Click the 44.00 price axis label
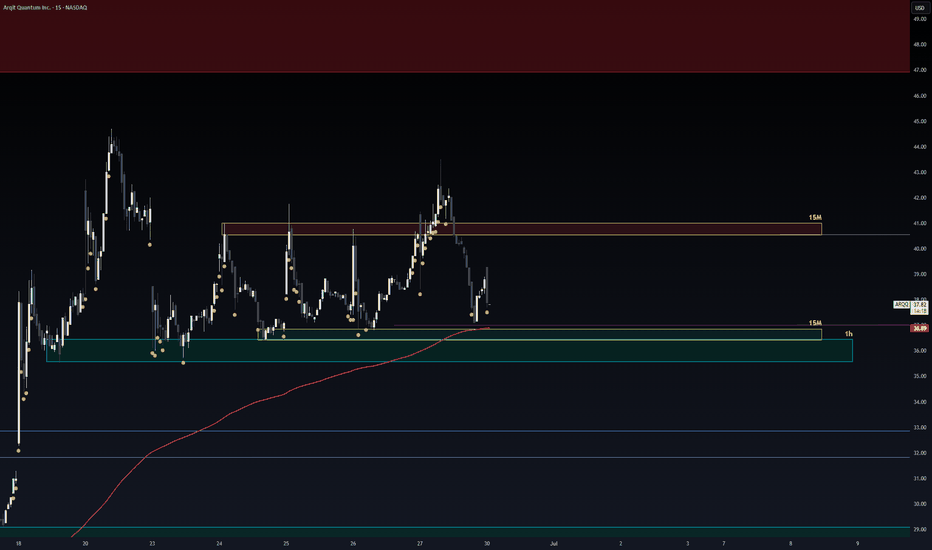 [x=920, y=147]
